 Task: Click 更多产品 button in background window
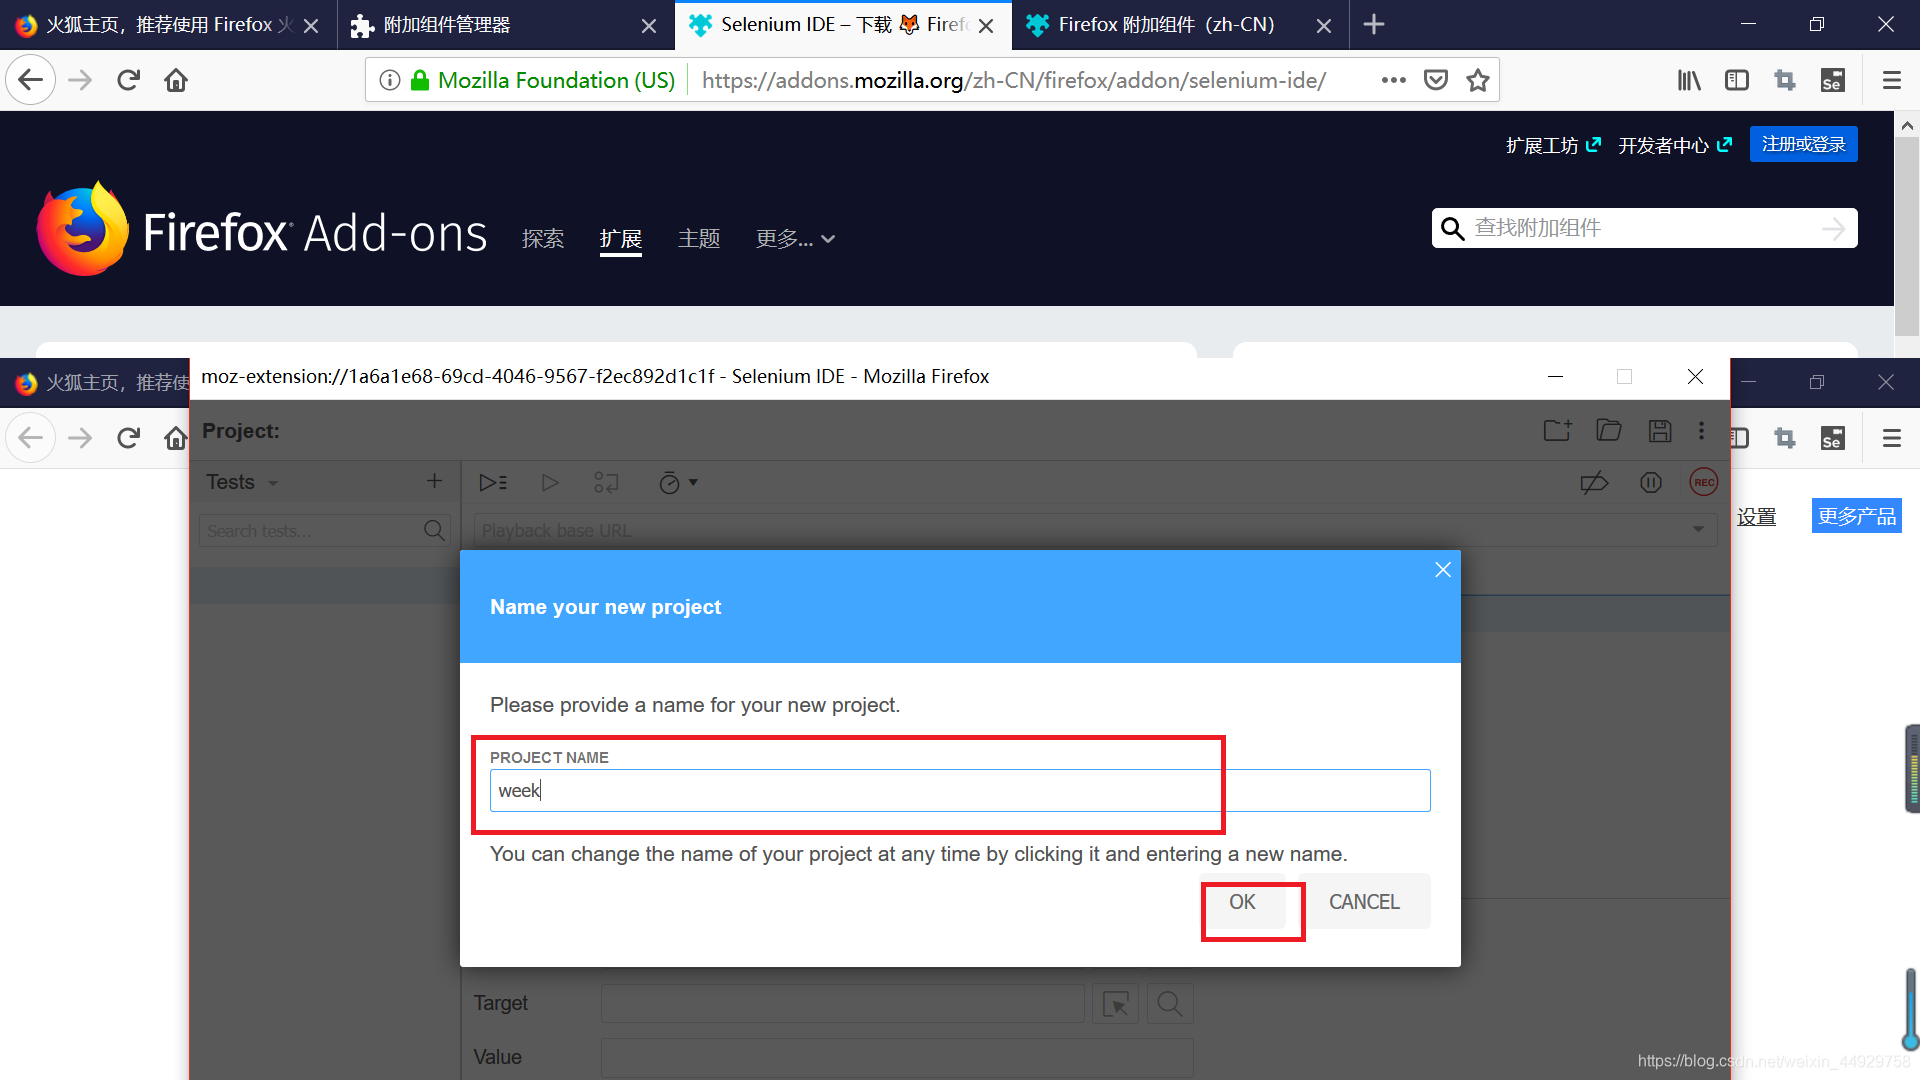click(x=1857, y=517)
